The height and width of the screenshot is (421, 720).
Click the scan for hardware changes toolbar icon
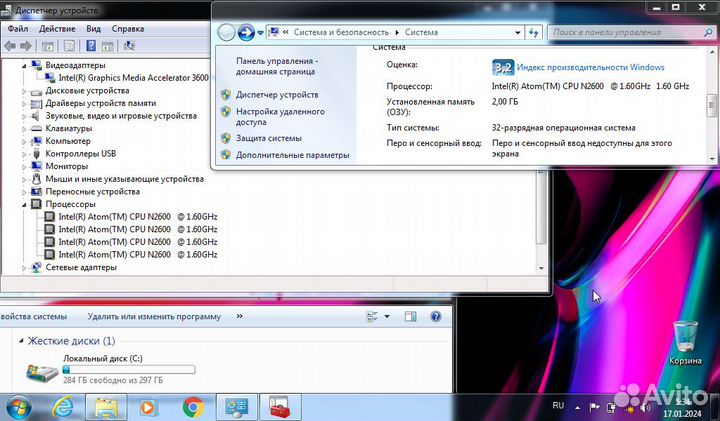click(x=129, y=45)
